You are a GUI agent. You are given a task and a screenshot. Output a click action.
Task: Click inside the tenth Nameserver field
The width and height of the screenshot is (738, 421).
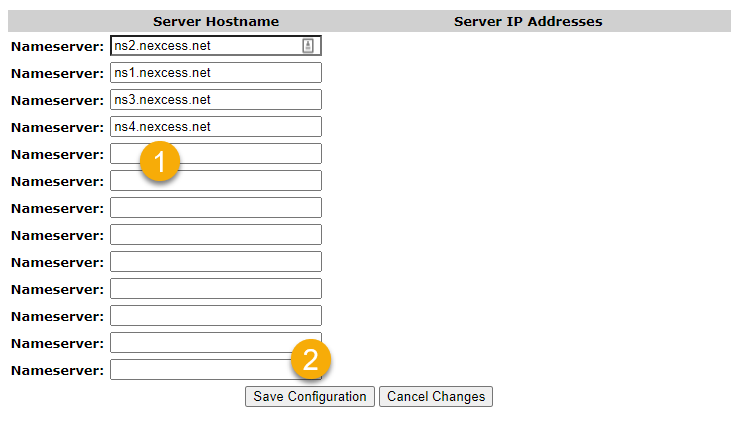[215, 289]
